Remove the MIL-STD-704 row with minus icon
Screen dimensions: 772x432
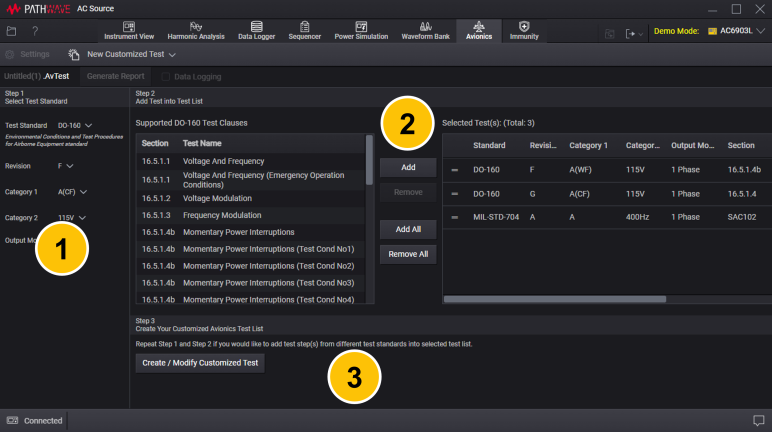tap(454, 217)
